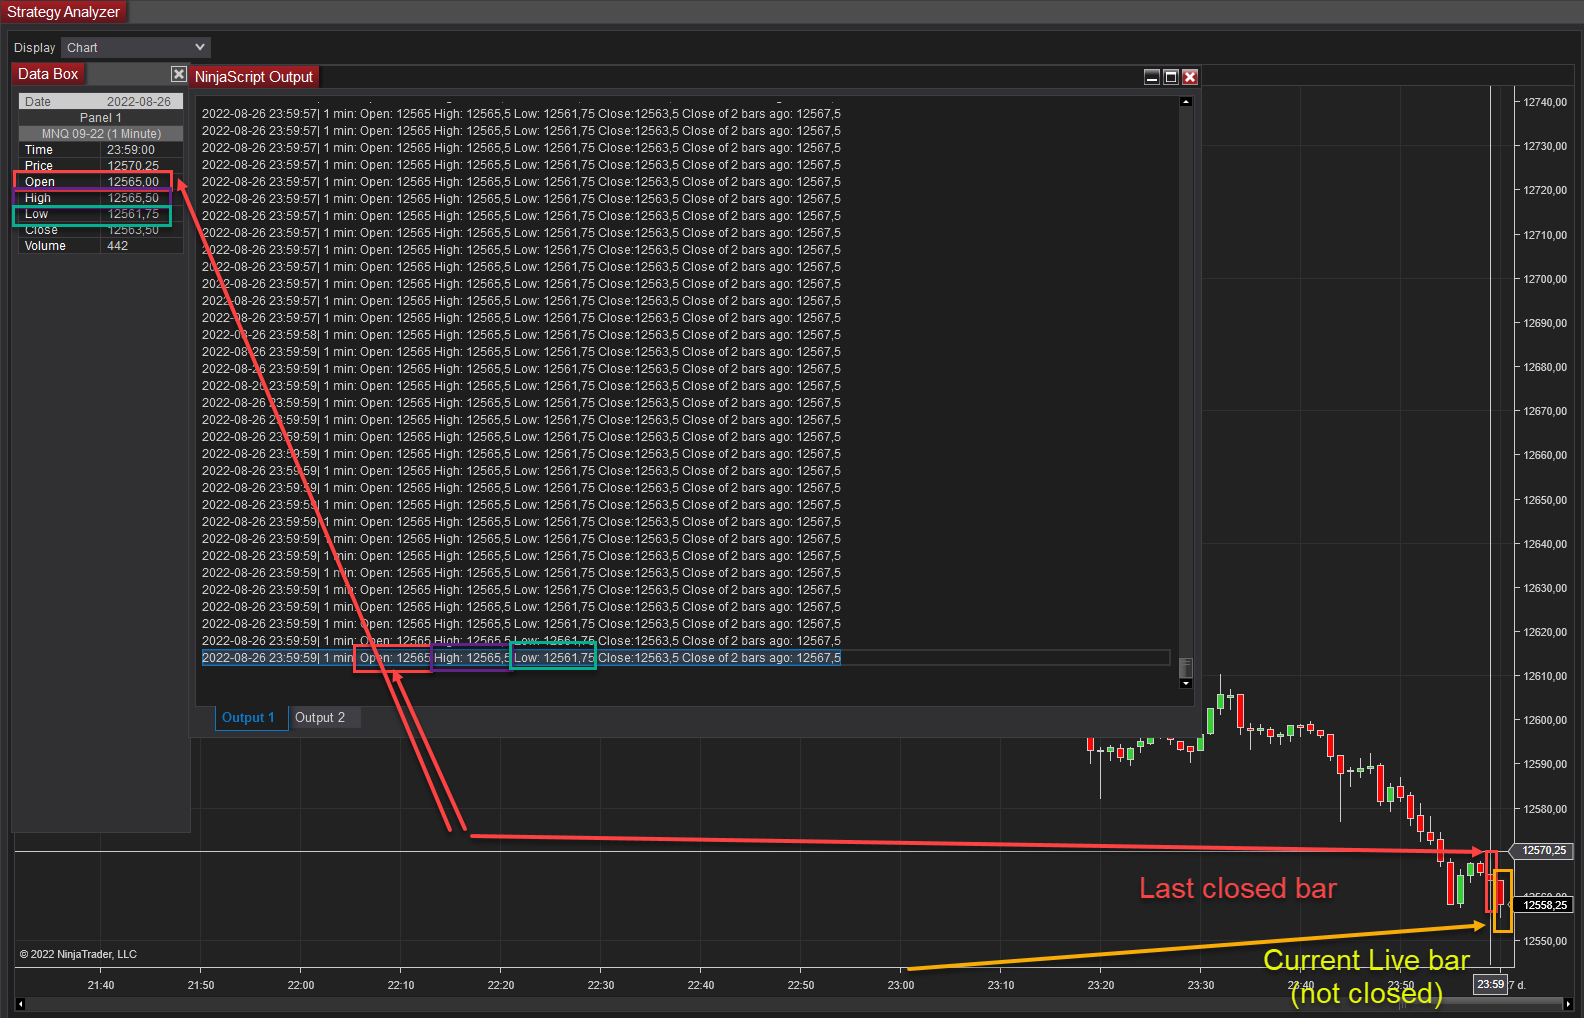Click the 12550,00 price axis label
The height and width of the screenshot is (1018, 1584).
(x=1545, y=941)
